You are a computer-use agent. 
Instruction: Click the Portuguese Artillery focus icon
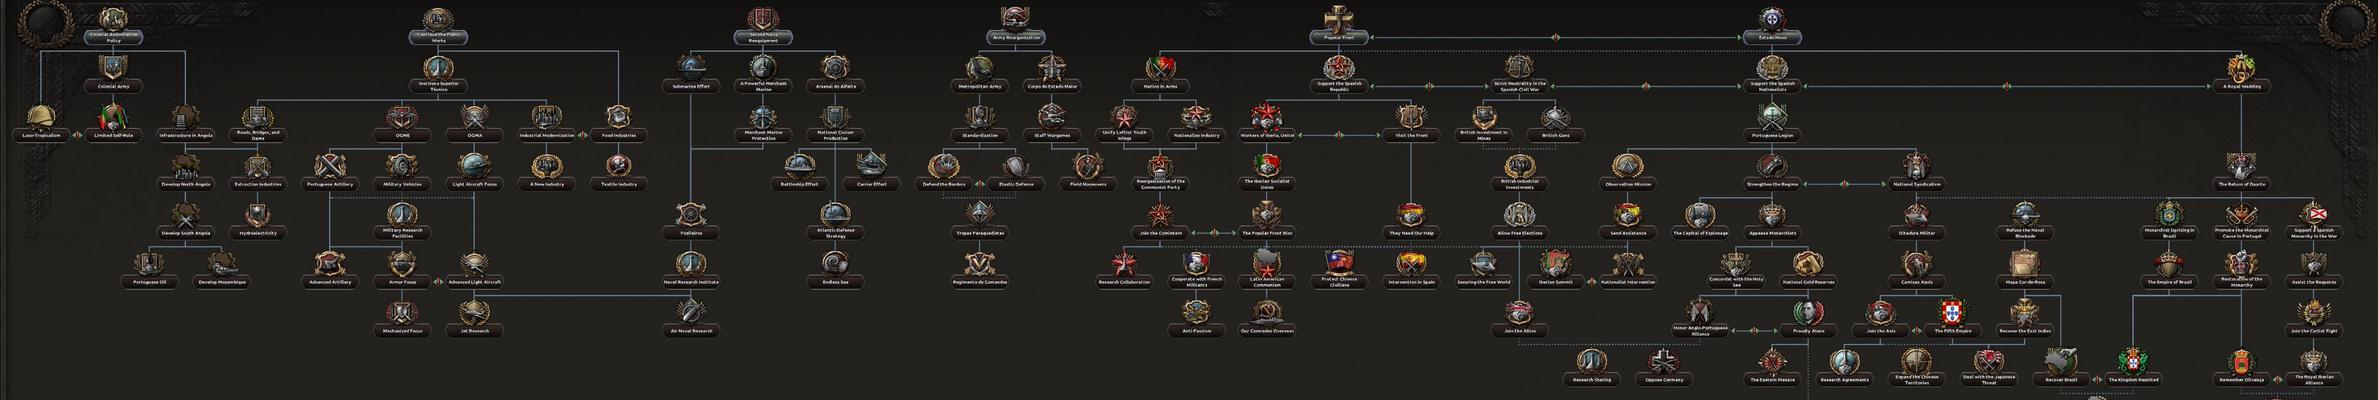pyautogui.click(x=330, y=165)
